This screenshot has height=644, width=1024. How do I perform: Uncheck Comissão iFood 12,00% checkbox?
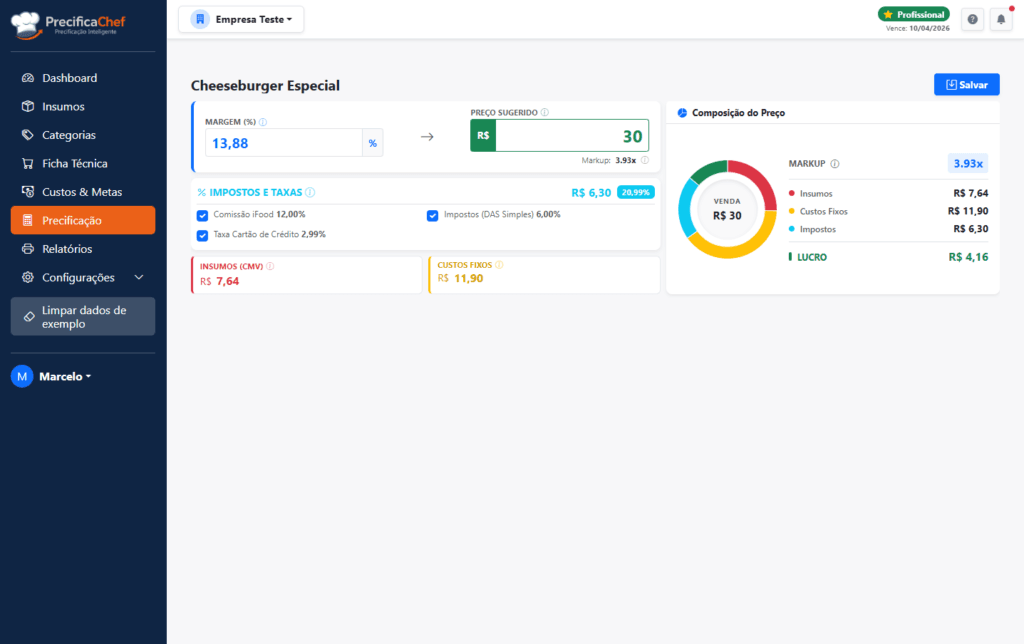click(x=202, y=216)
